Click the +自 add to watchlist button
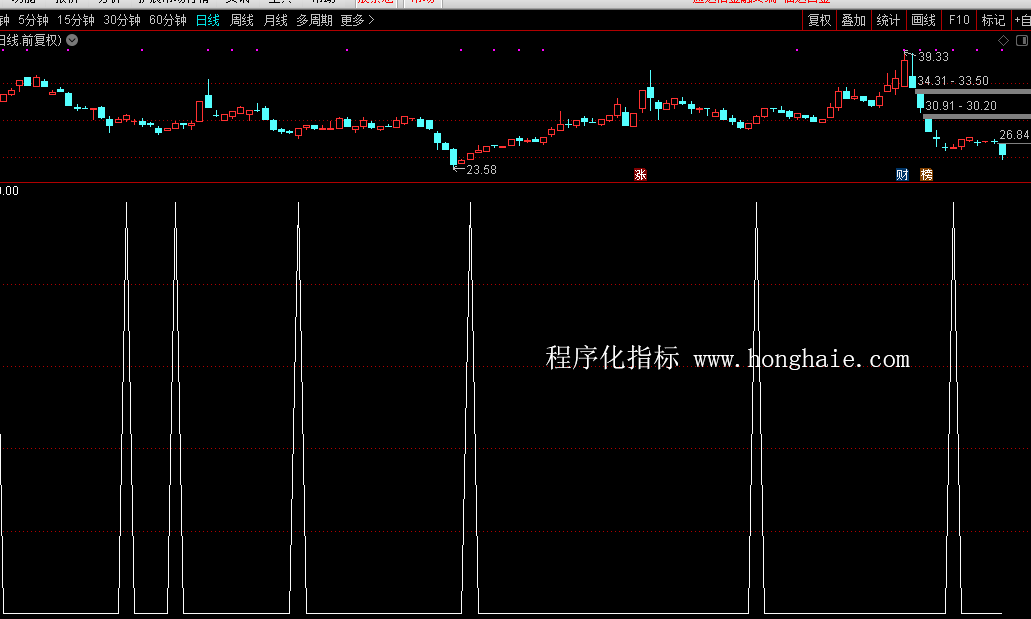Image resolution: width=1031 pixels, height=619 pixels. tap(1021, 20)
